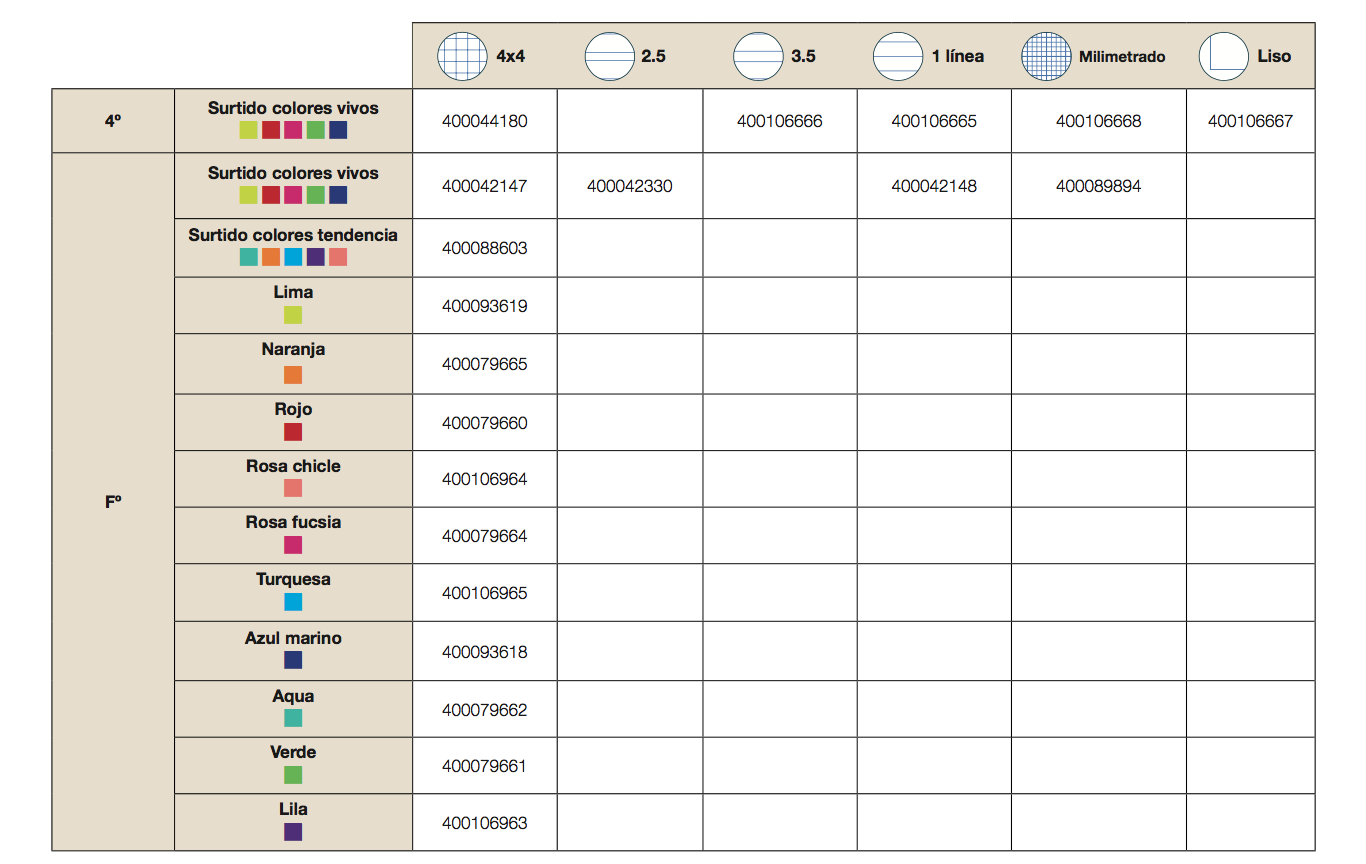Click code 400093619 in Lima row

coord(484,306)
